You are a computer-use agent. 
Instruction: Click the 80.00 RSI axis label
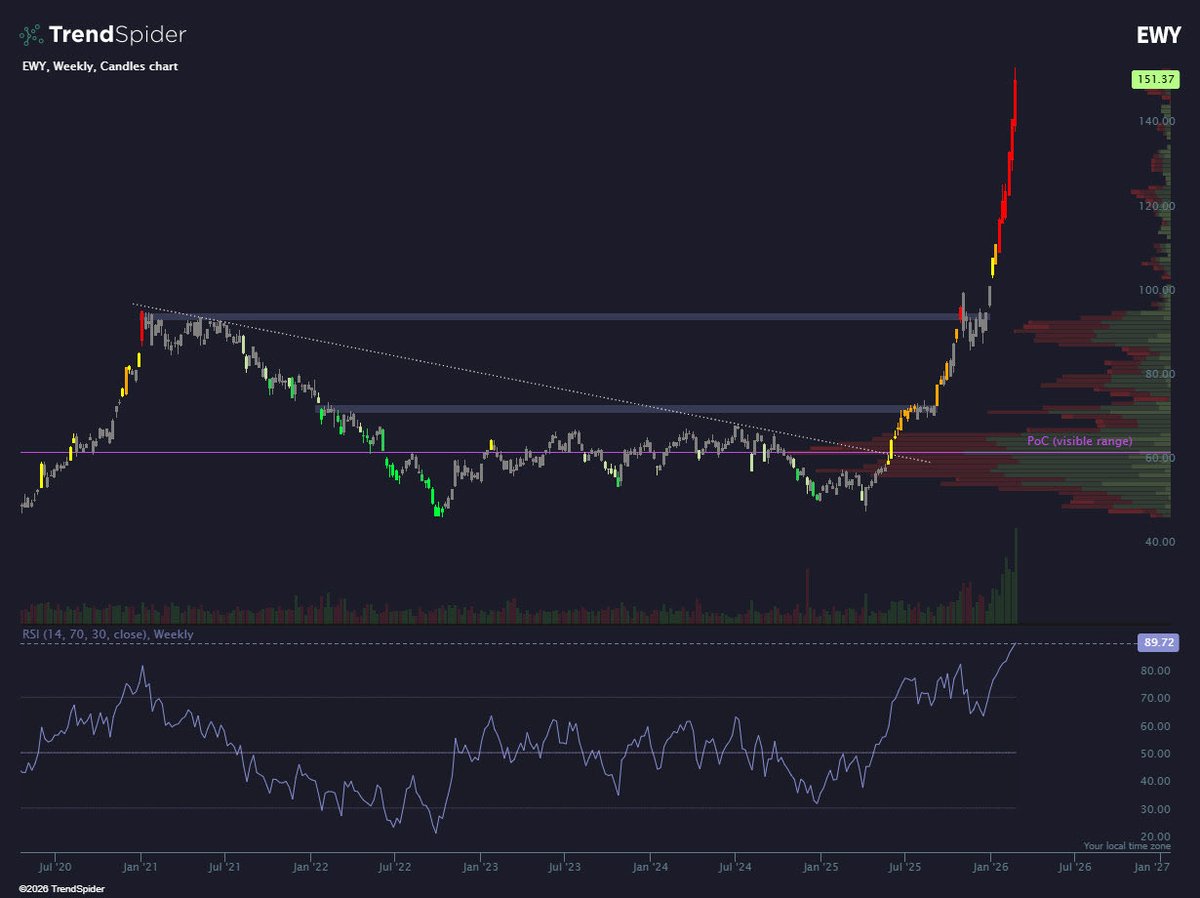coord(1158,671)
